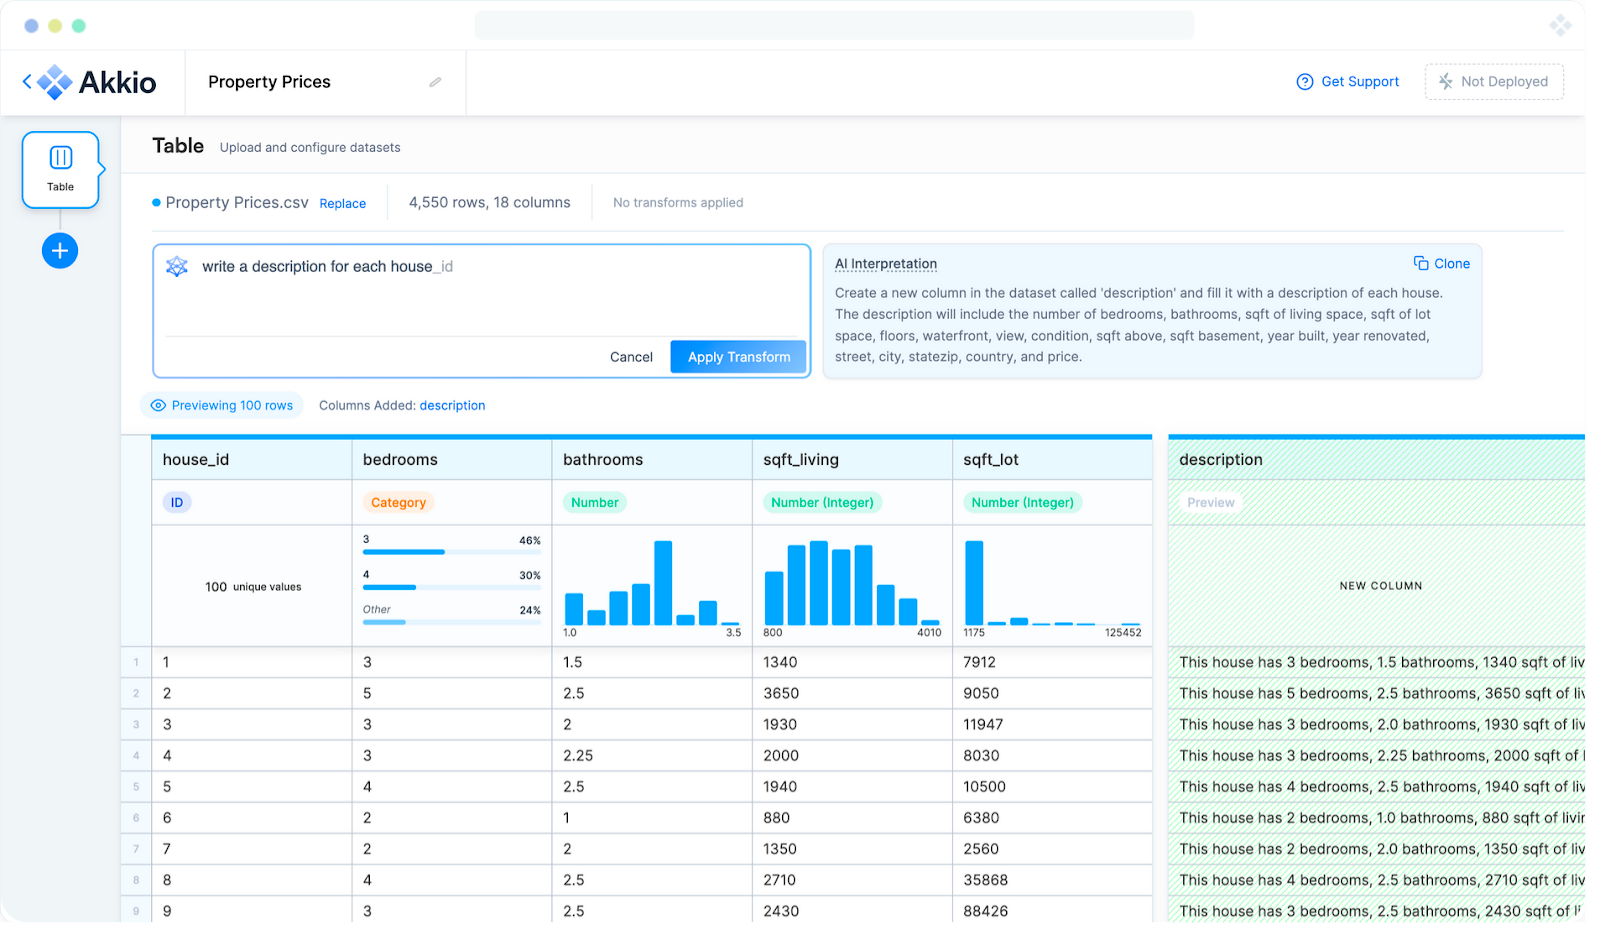Click the Property Prices project title
Viewport: 1600px width, 930px height.
coord(269,82)
